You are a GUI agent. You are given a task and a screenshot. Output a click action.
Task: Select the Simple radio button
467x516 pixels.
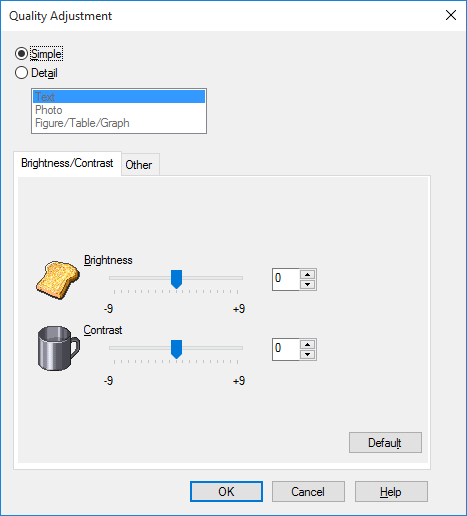pyautogui.click(x=21, y=54)
